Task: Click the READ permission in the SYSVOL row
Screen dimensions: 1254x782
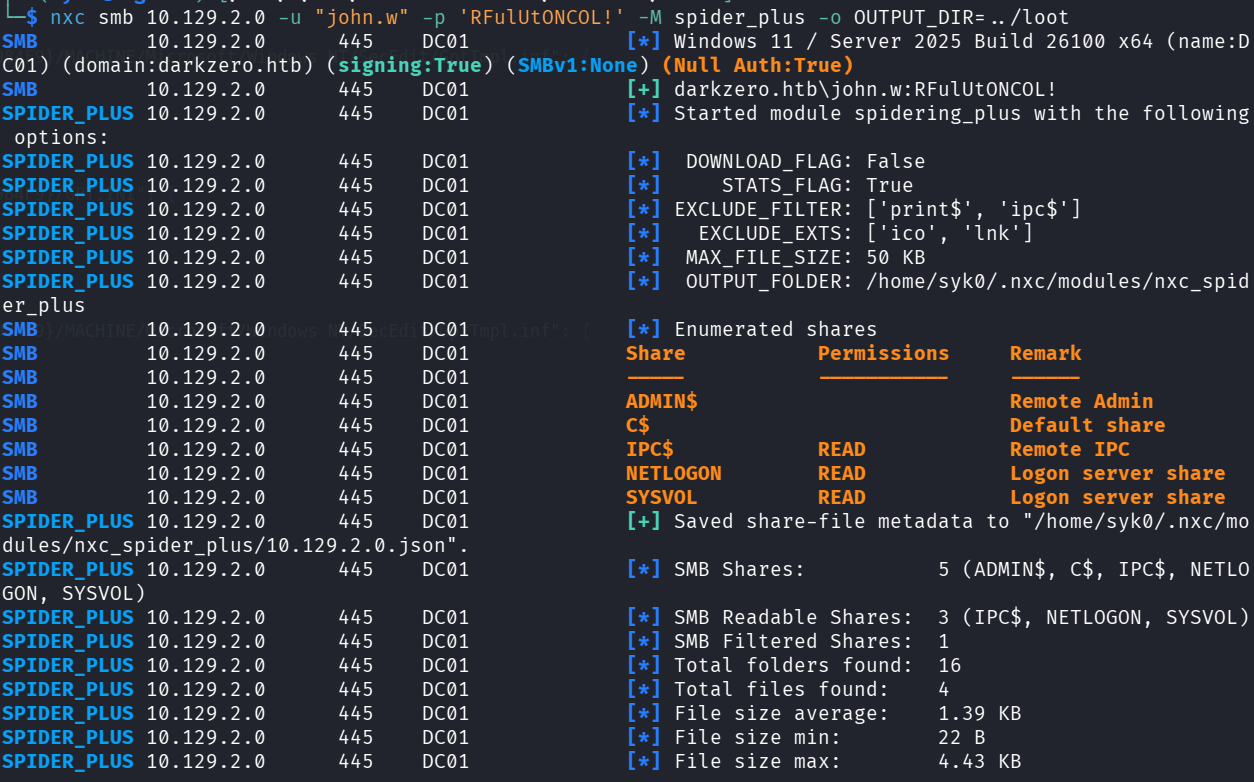Action: [x=842, y=497]
